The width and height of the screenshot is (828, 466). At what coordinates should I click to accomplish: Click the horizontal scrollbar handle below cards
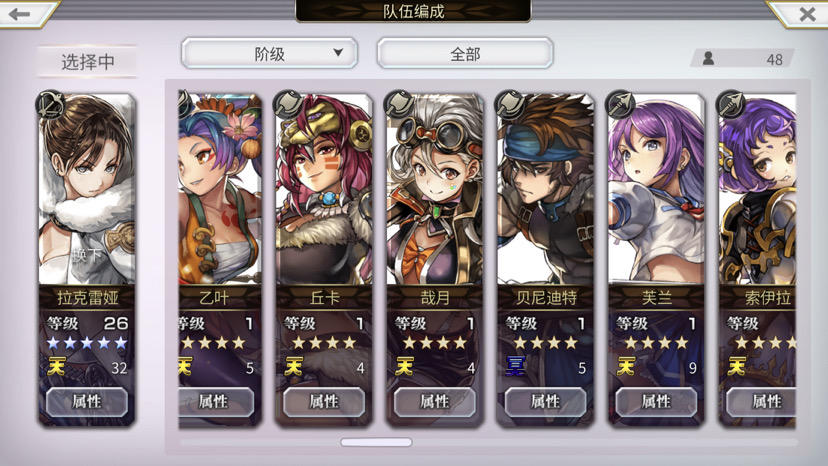pos(376,442)
